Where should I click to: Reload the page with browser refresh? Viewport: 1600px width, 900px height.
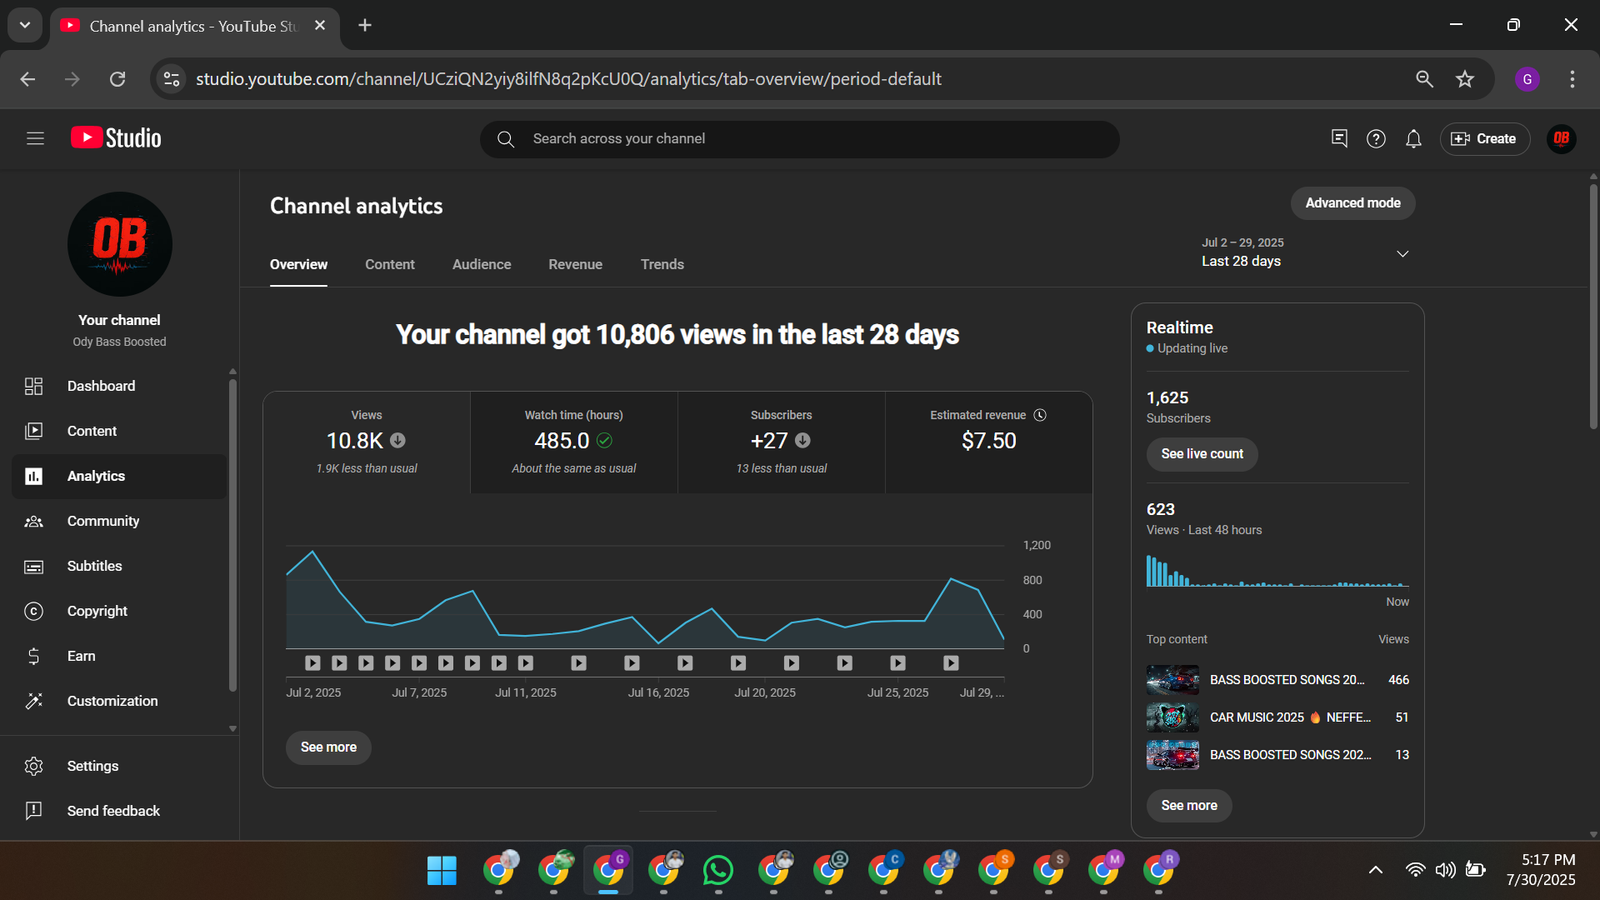(x=117, y=79)
